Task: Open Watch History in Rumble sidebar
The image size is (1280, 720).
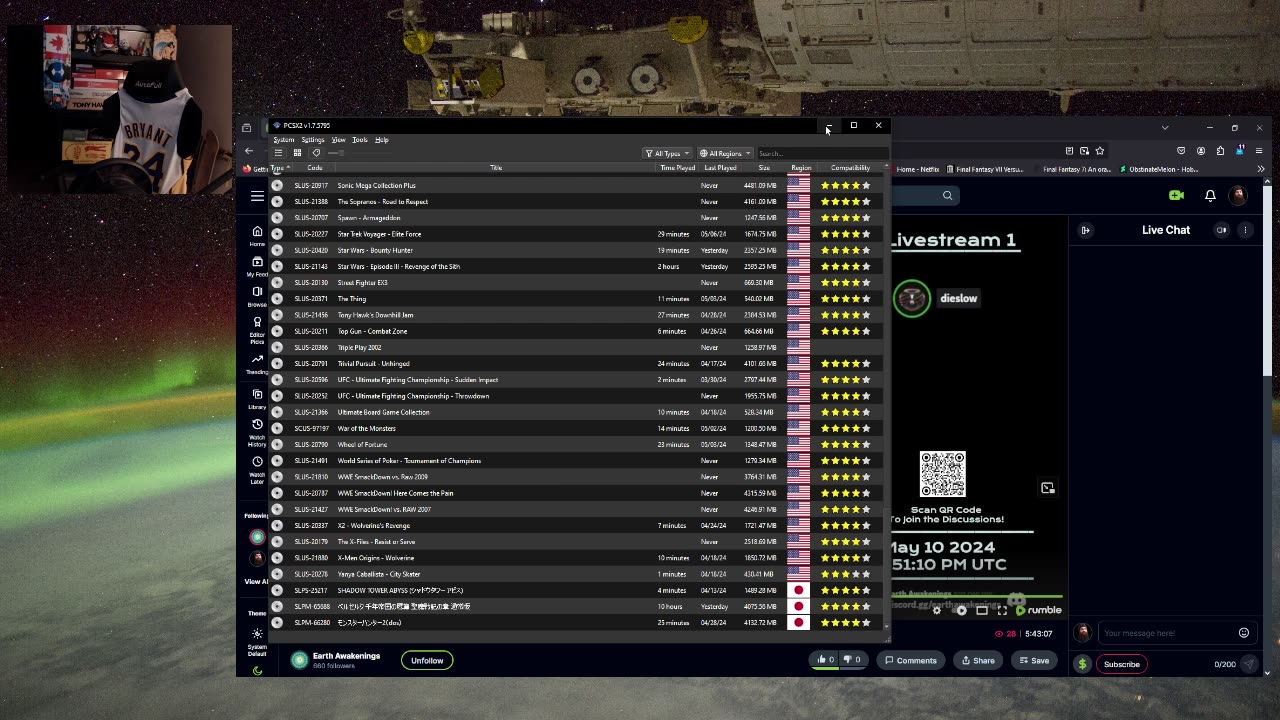Action: click(257, 433)
